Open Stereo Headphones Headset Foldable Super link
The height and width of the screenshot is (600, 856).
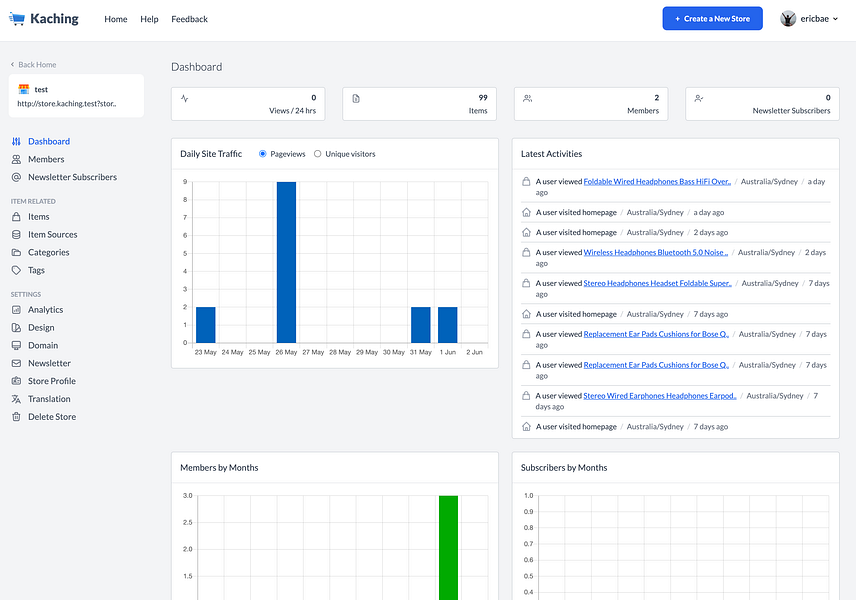coord(657,283)
